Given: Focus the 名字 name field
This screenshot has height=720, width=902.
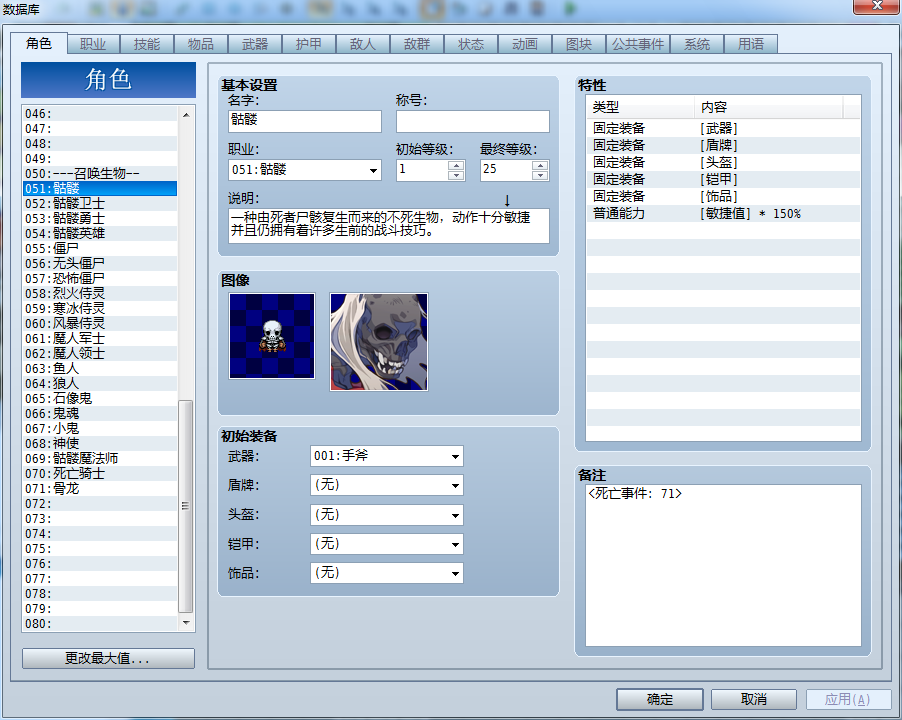Looking at the screenshot, I should (305, 121).
